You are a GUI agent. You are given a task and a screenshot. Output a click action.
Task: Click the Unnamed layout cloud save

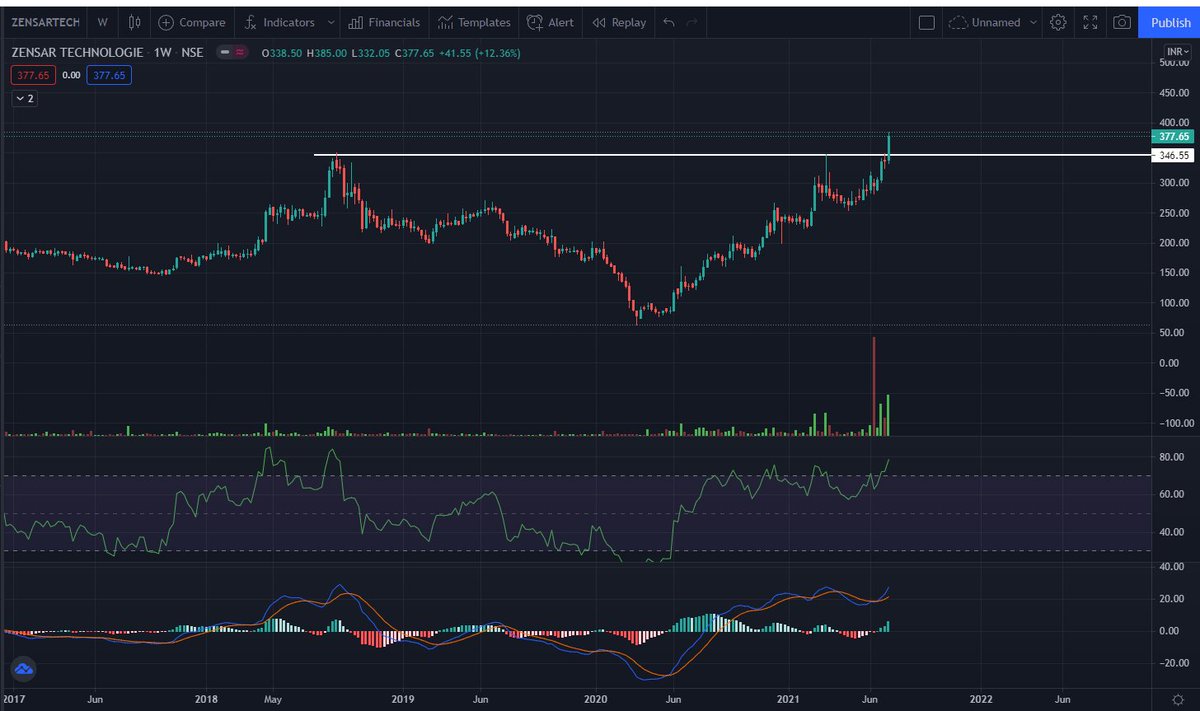986,22
